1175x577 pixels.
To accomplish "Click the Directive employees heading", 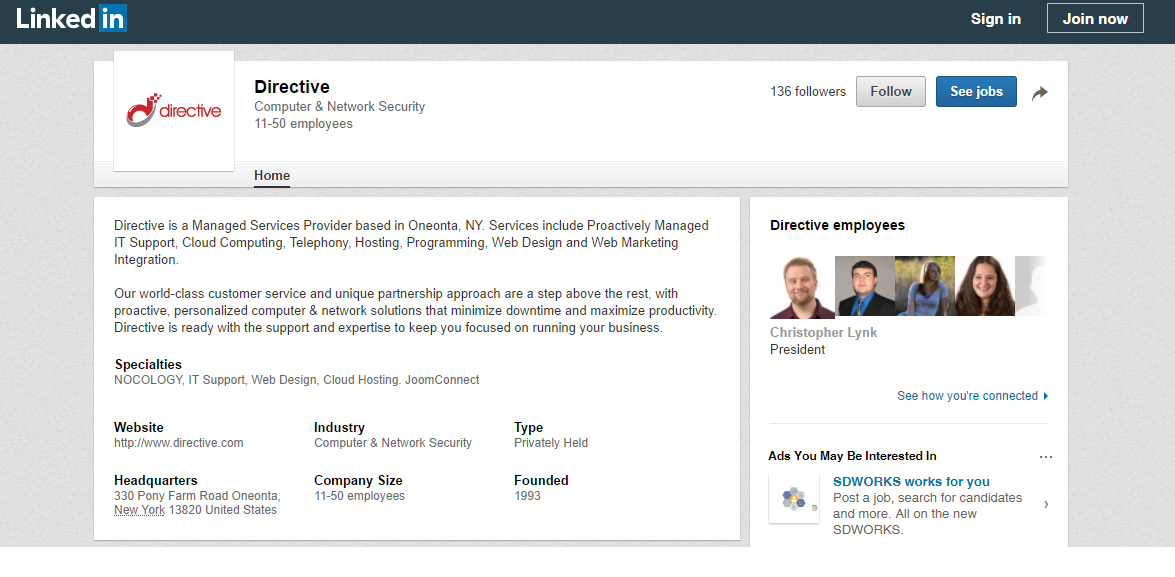I will (x=837, y=226).
